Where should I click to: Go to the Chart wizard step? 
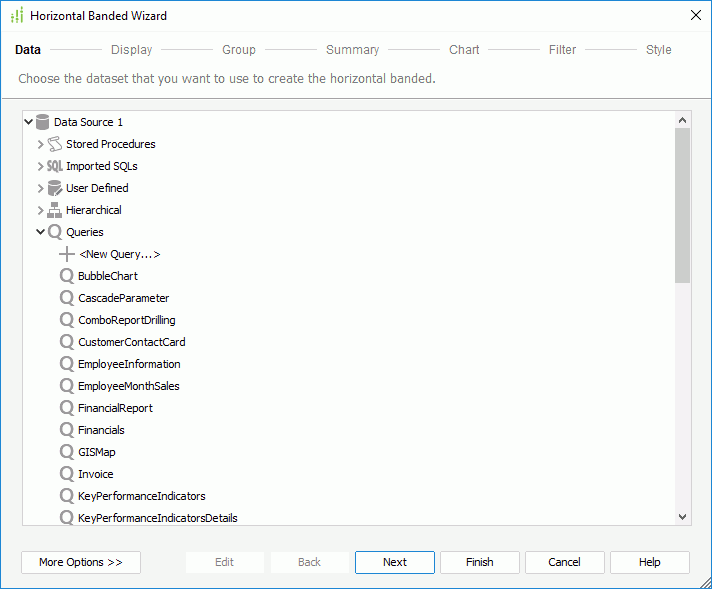464,49
